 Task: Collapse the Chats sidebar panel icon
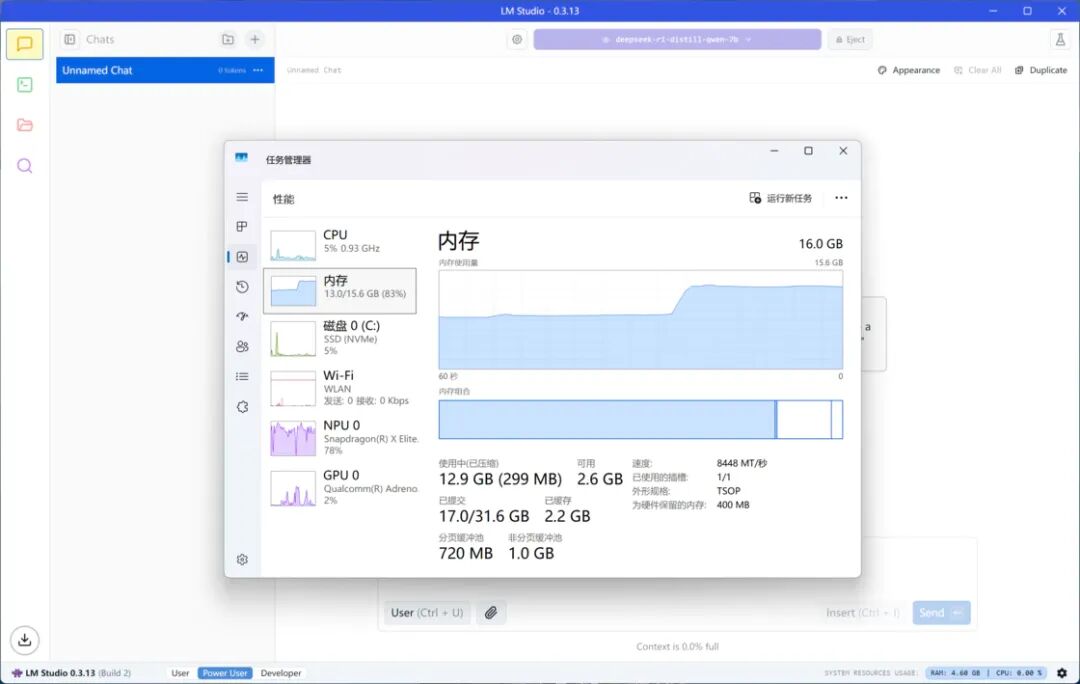tap(70, 39)
